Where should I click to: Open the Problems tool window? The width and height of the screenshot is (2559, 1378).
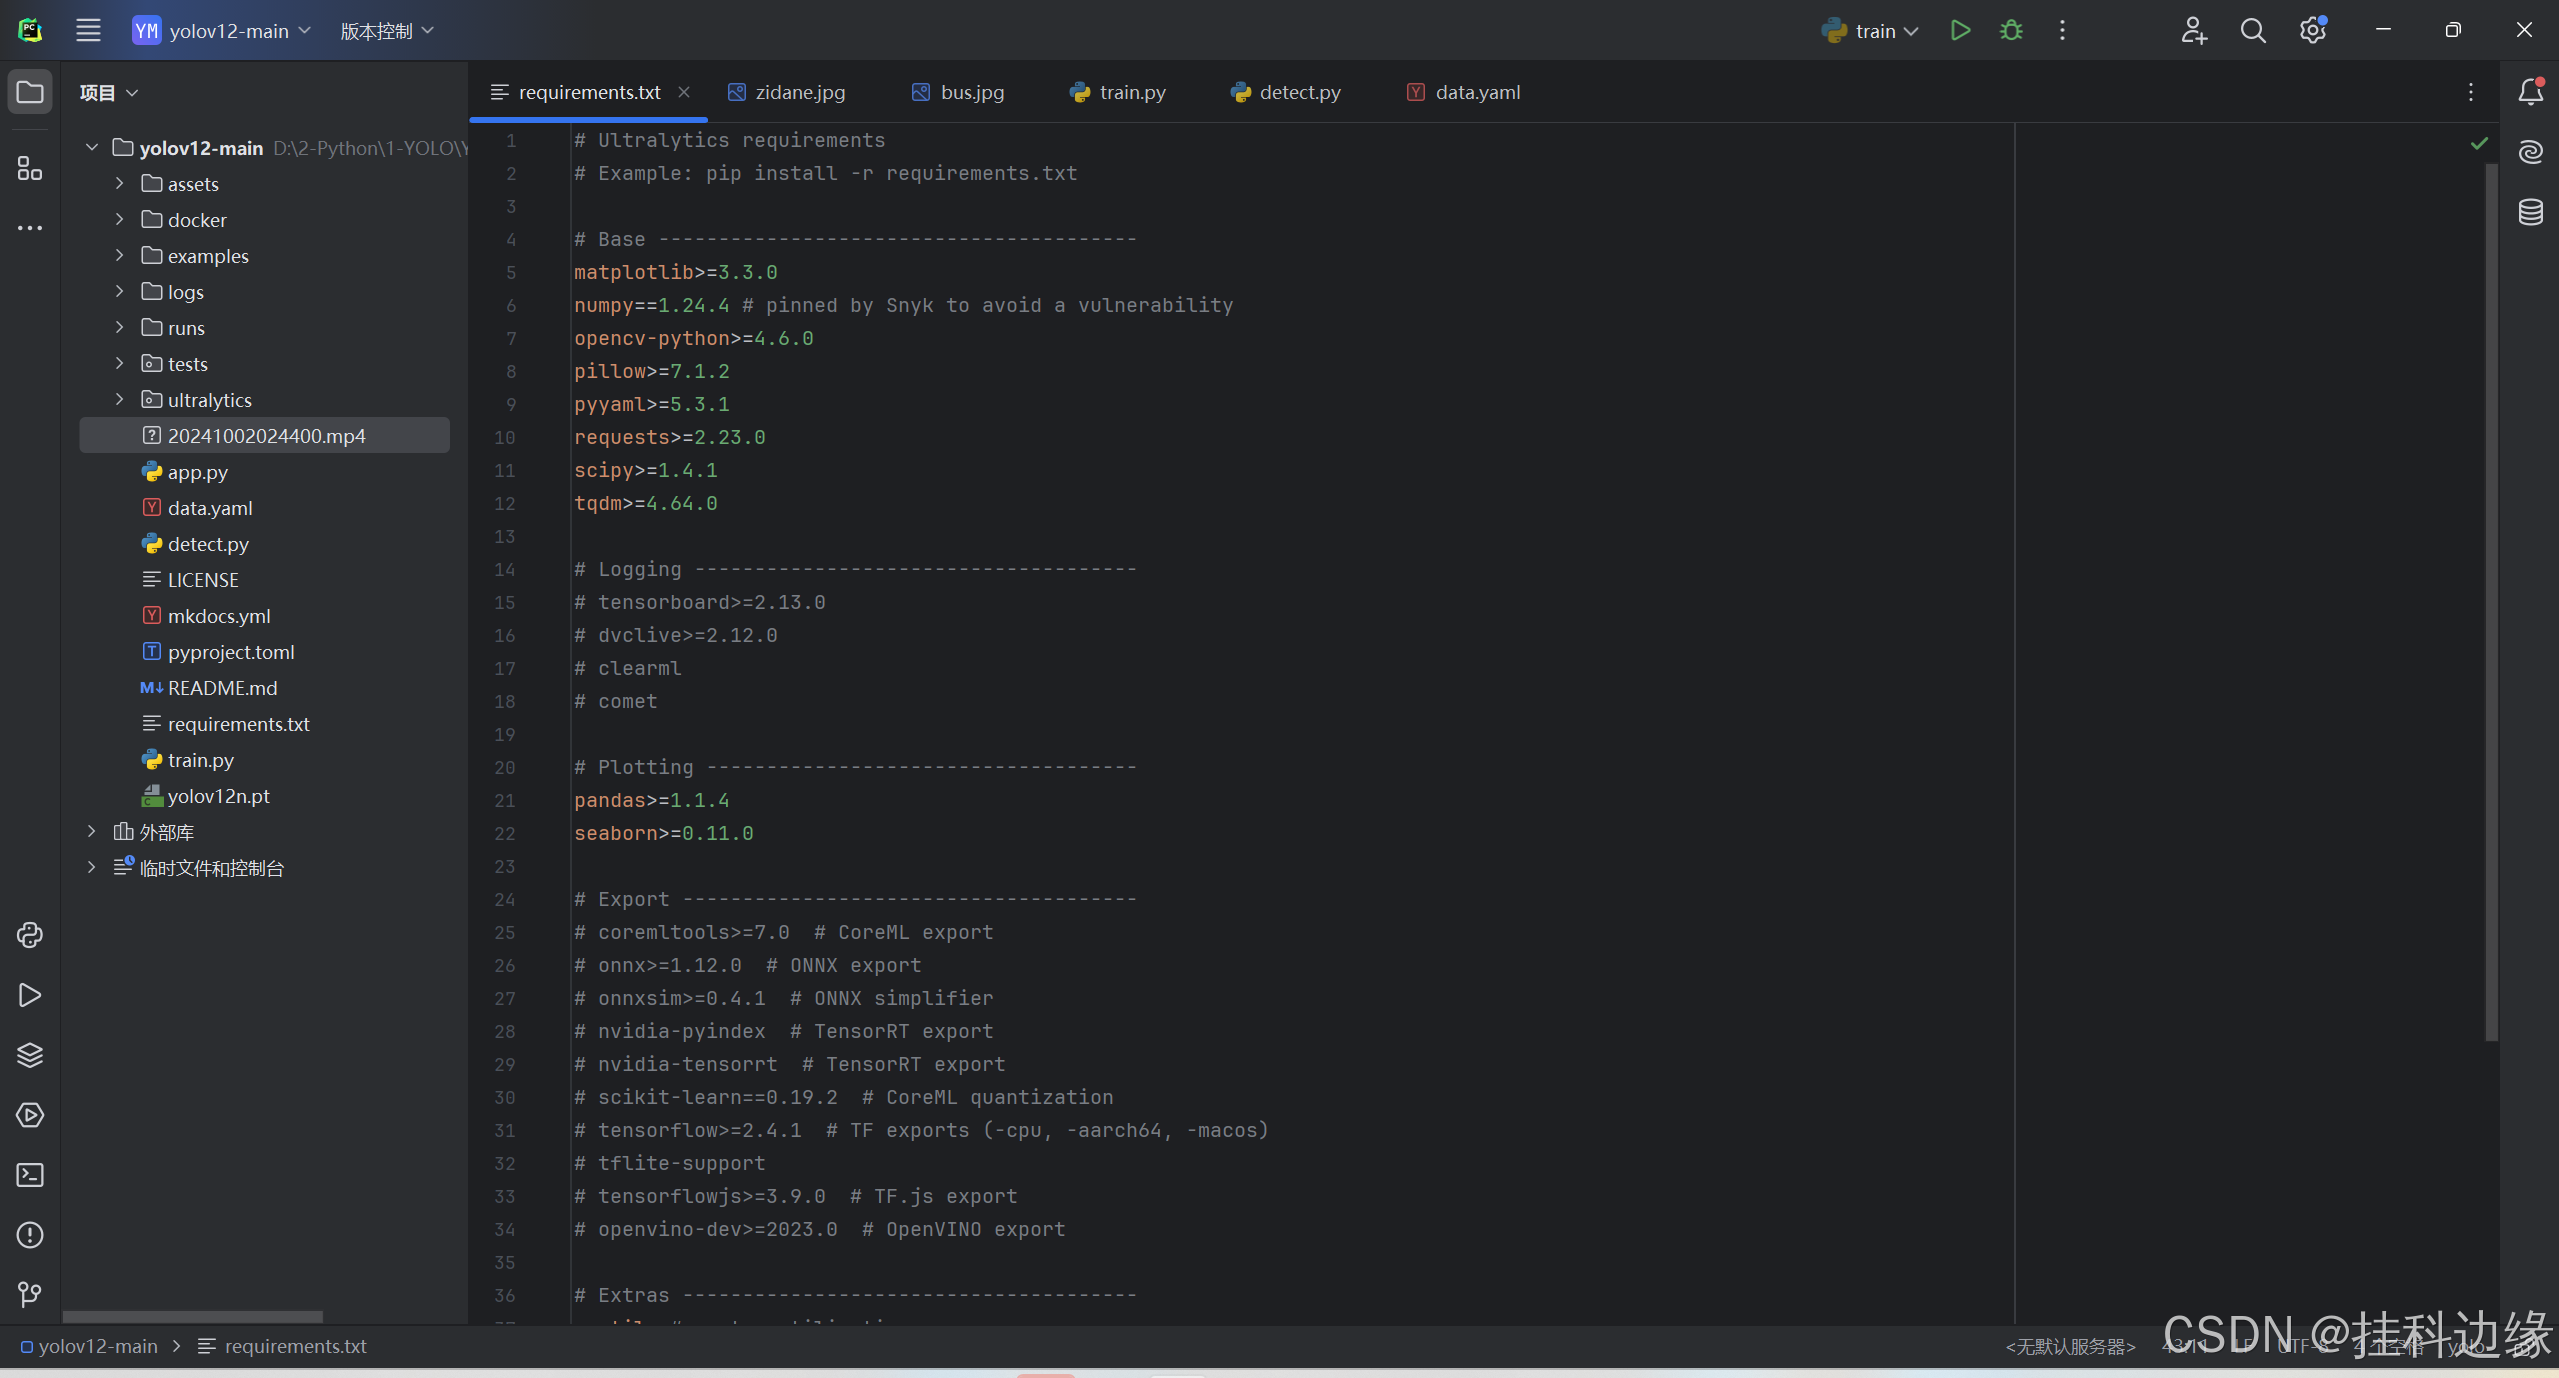click(30, 1235)
